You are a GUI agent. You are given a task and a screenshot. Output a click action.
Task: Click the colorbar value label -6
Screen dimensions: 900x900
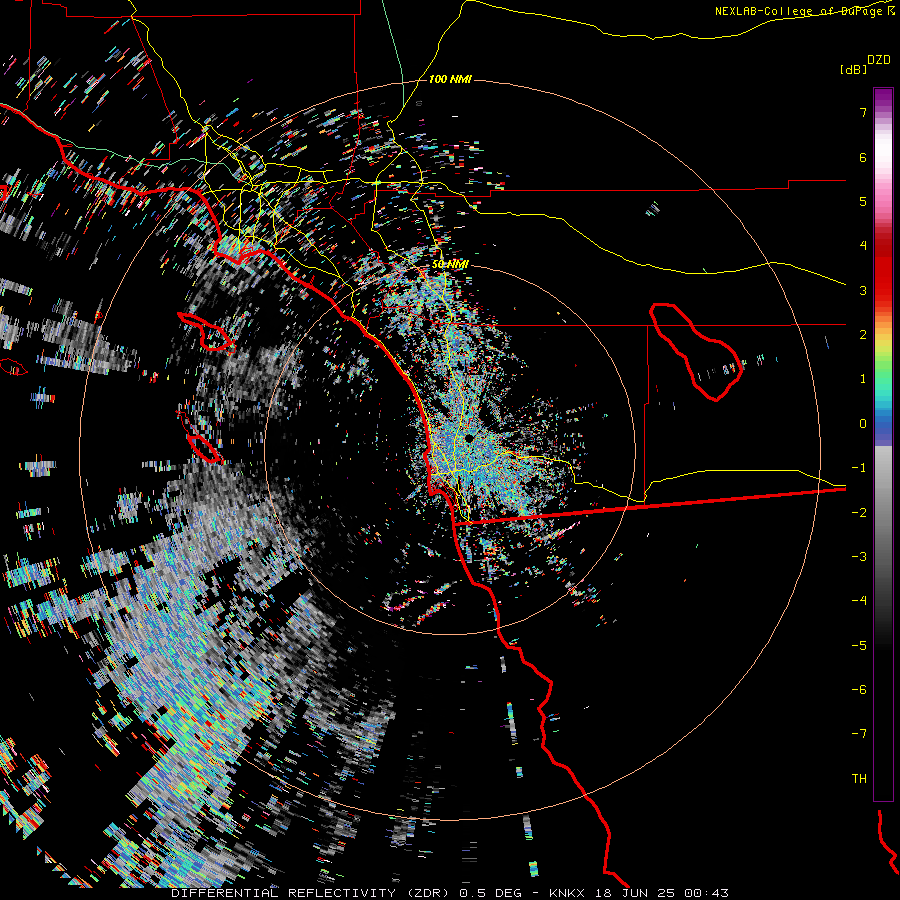tap(859, 690)
